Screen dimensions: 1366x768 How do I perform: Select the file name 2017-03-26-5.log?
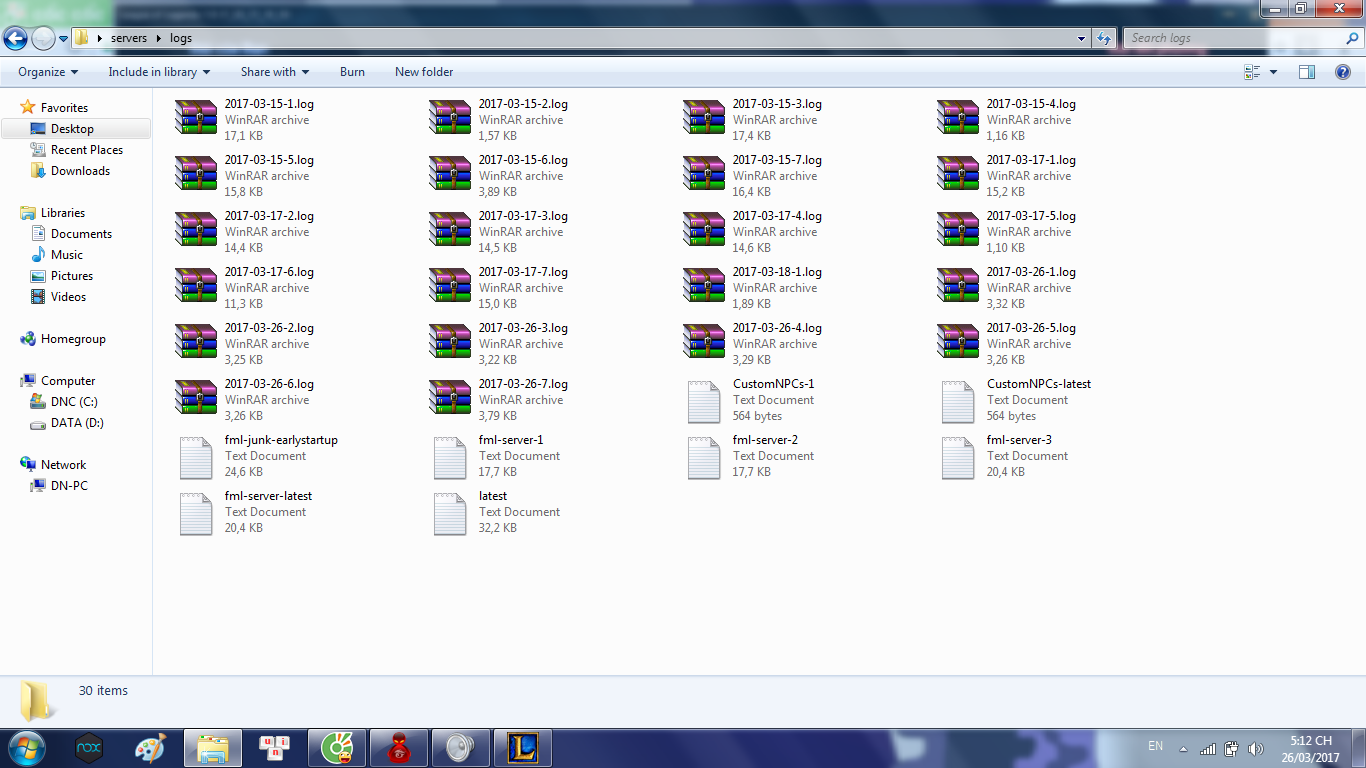(1031, 328)
